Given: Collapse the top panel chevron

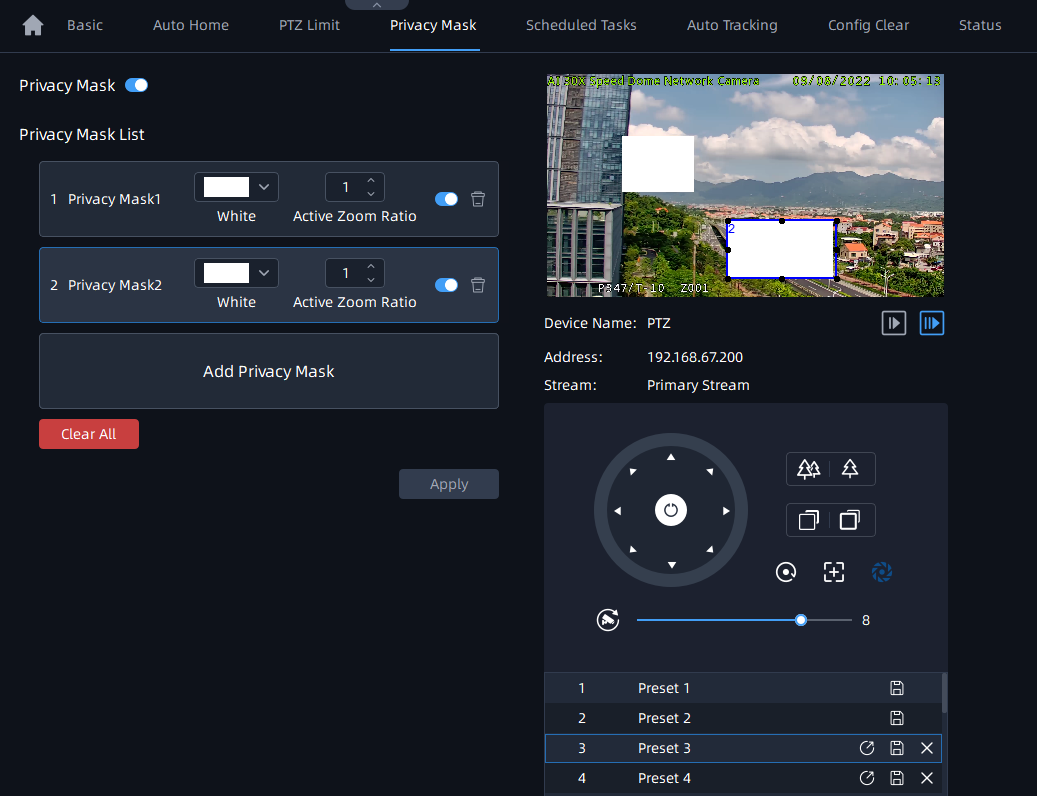Looking at the screenshot, I should 376,5.
